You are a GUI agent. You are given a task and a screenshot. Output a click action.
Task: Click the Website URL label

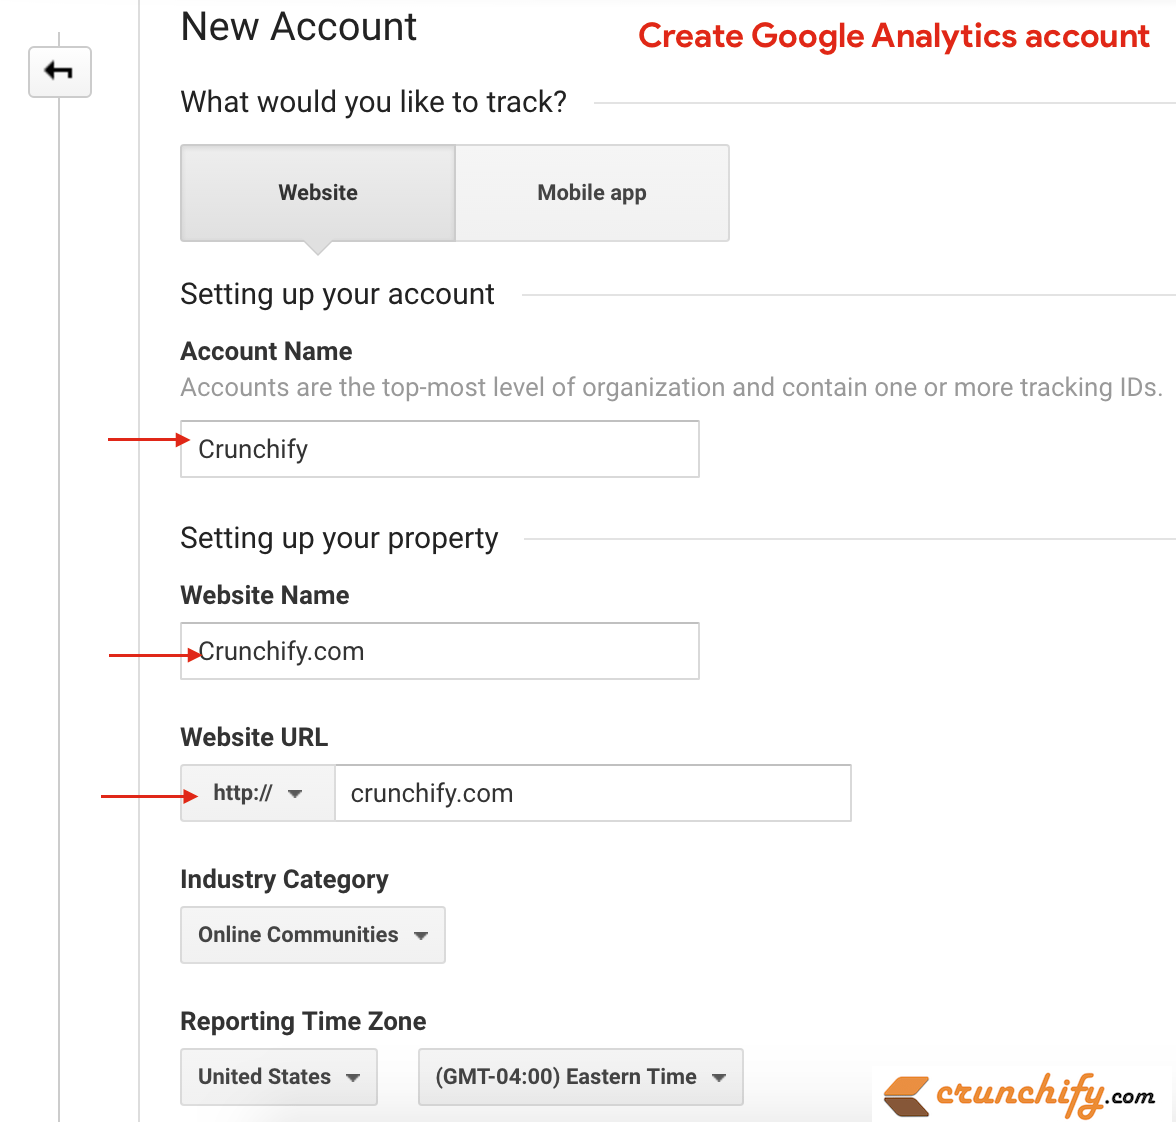254,737
